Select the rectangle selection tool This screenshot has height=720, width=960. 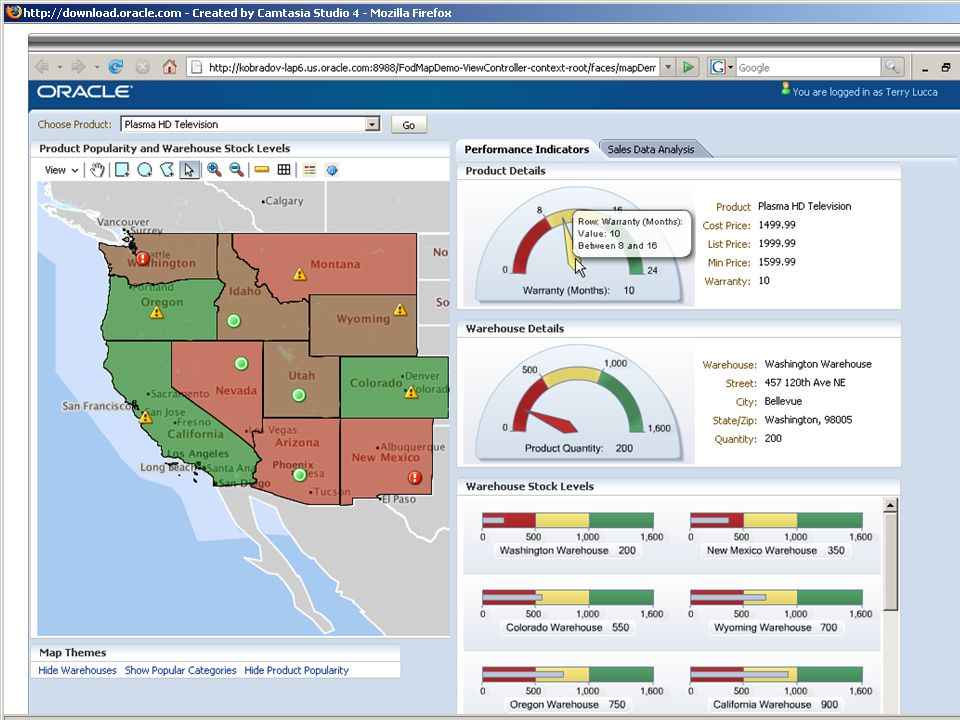coord(122,170)
